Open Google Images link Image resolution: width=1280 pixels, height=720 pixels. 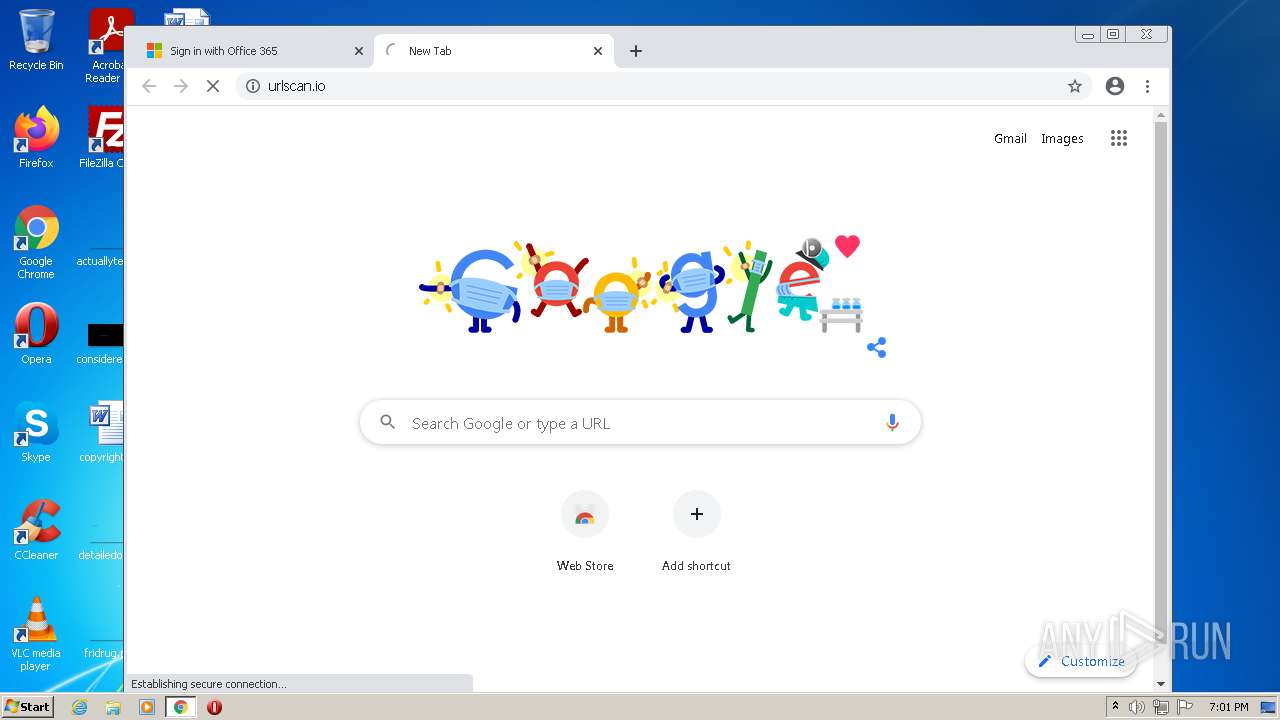tap(1062, 139)
